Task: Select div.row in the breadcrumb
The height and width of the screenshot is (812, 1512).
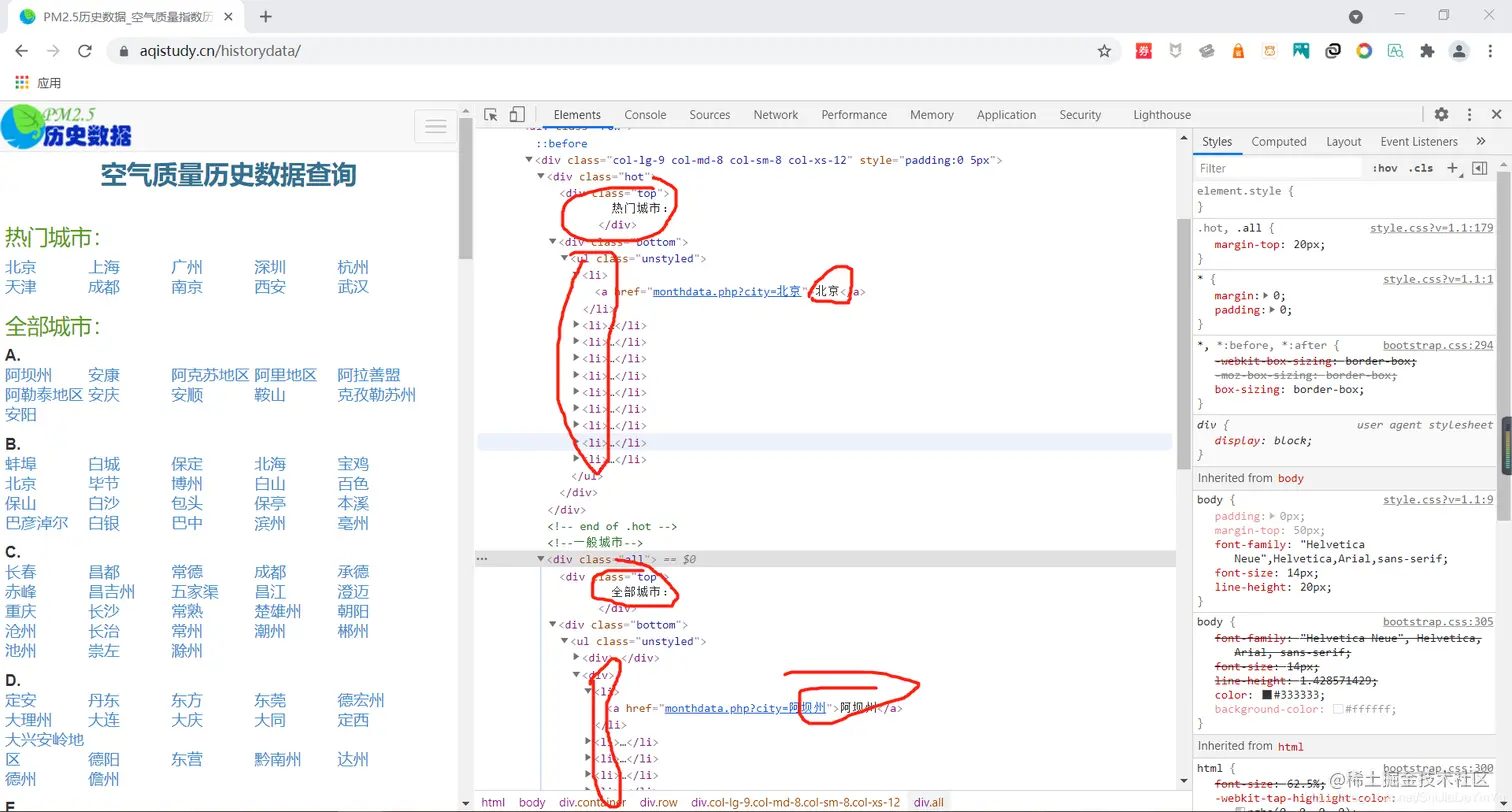Action: pos(659,802)
